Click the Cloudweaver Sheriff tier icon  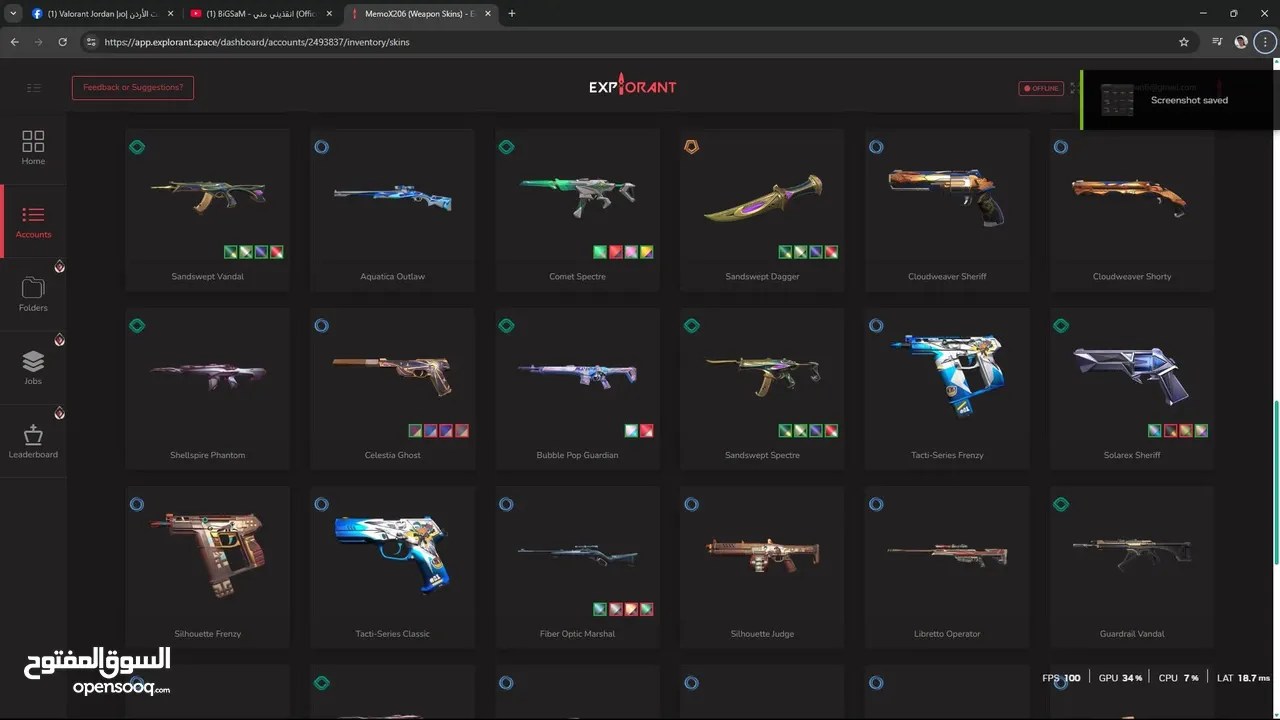[876, 147]
